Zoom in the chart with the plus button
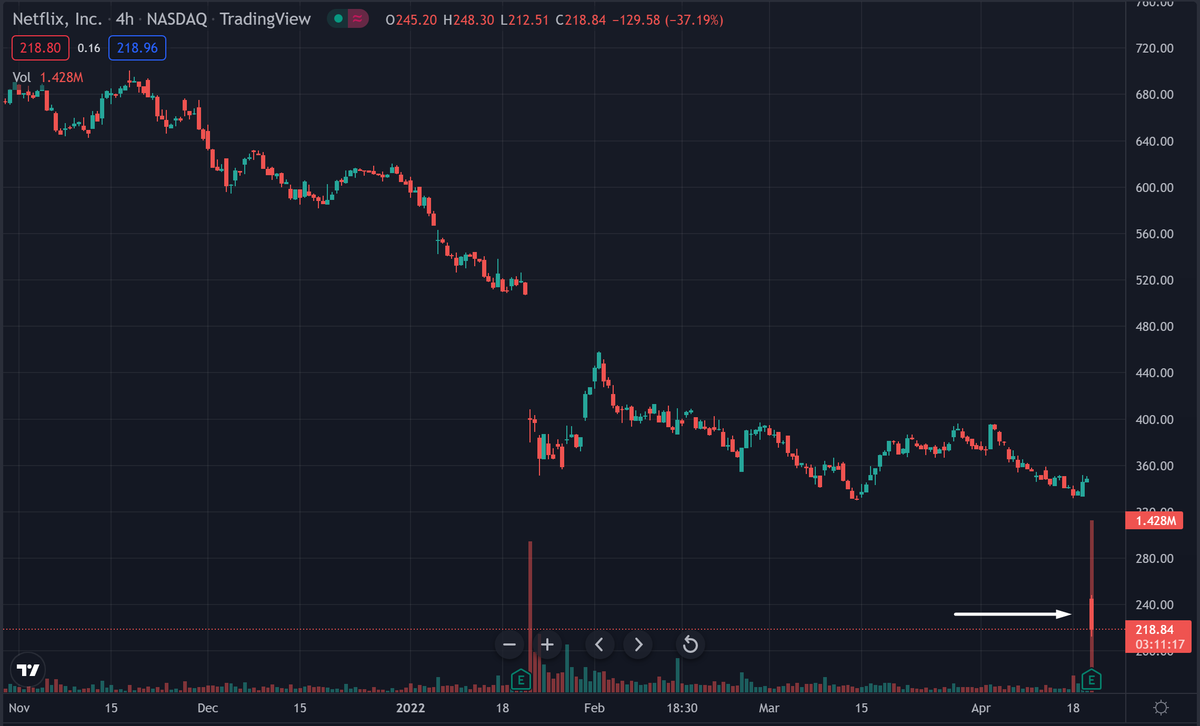Viewport: 1200px width, 726px height. [x=547, y=645]
